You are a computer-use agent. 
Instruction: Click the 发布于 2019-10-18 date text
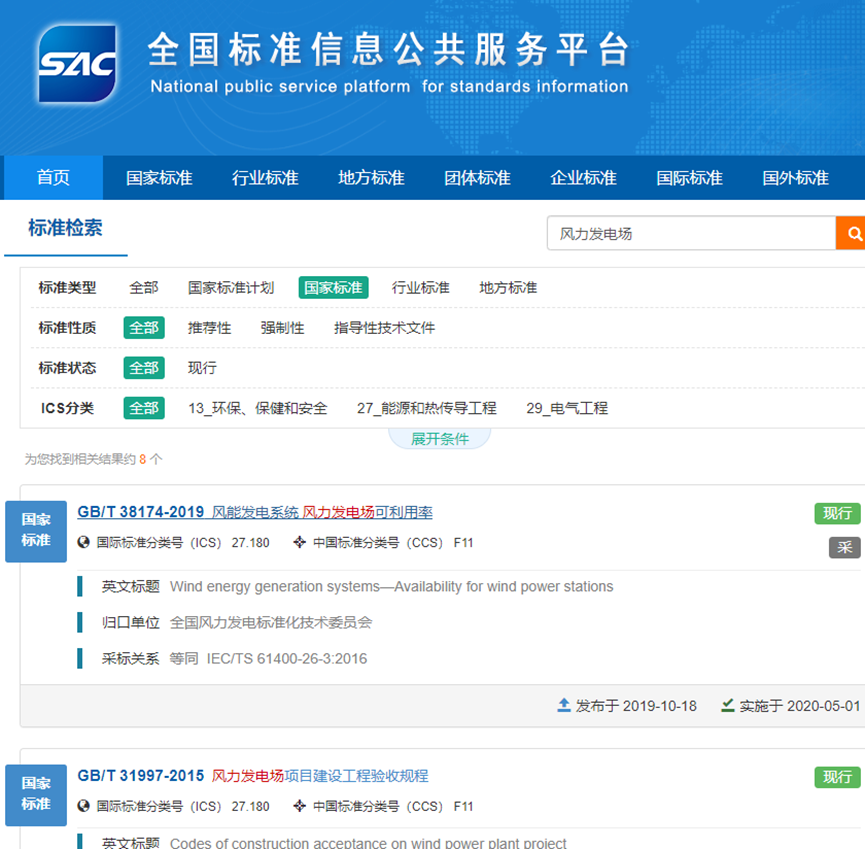coord(636,706)
